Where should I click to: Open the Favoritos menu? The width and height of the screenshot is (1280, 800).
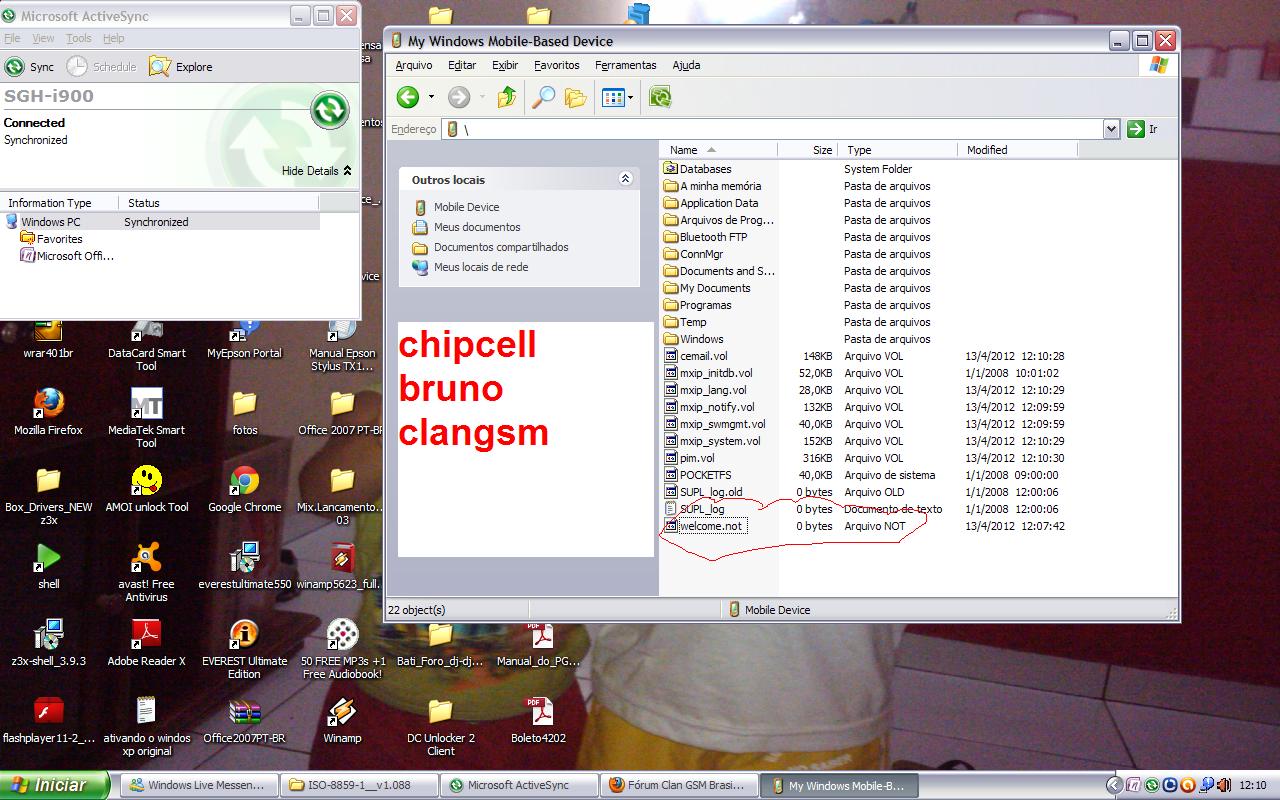coord(556,65)
